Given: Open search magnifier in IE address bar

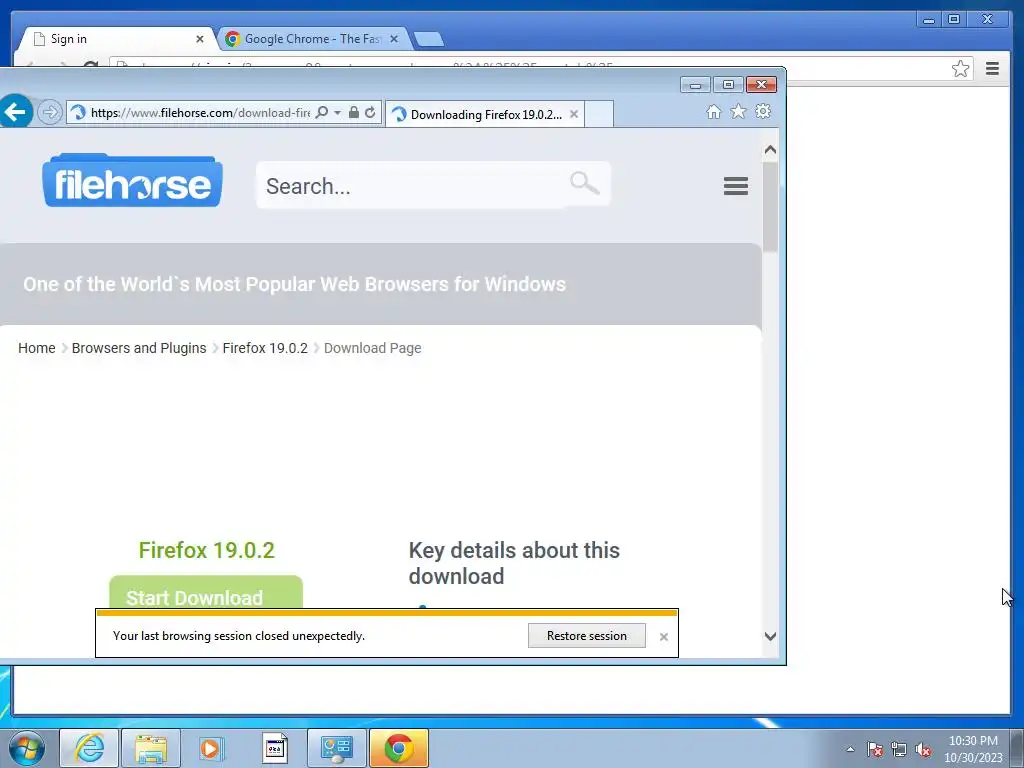Looking at the screenshot, I should click(322, 112).
